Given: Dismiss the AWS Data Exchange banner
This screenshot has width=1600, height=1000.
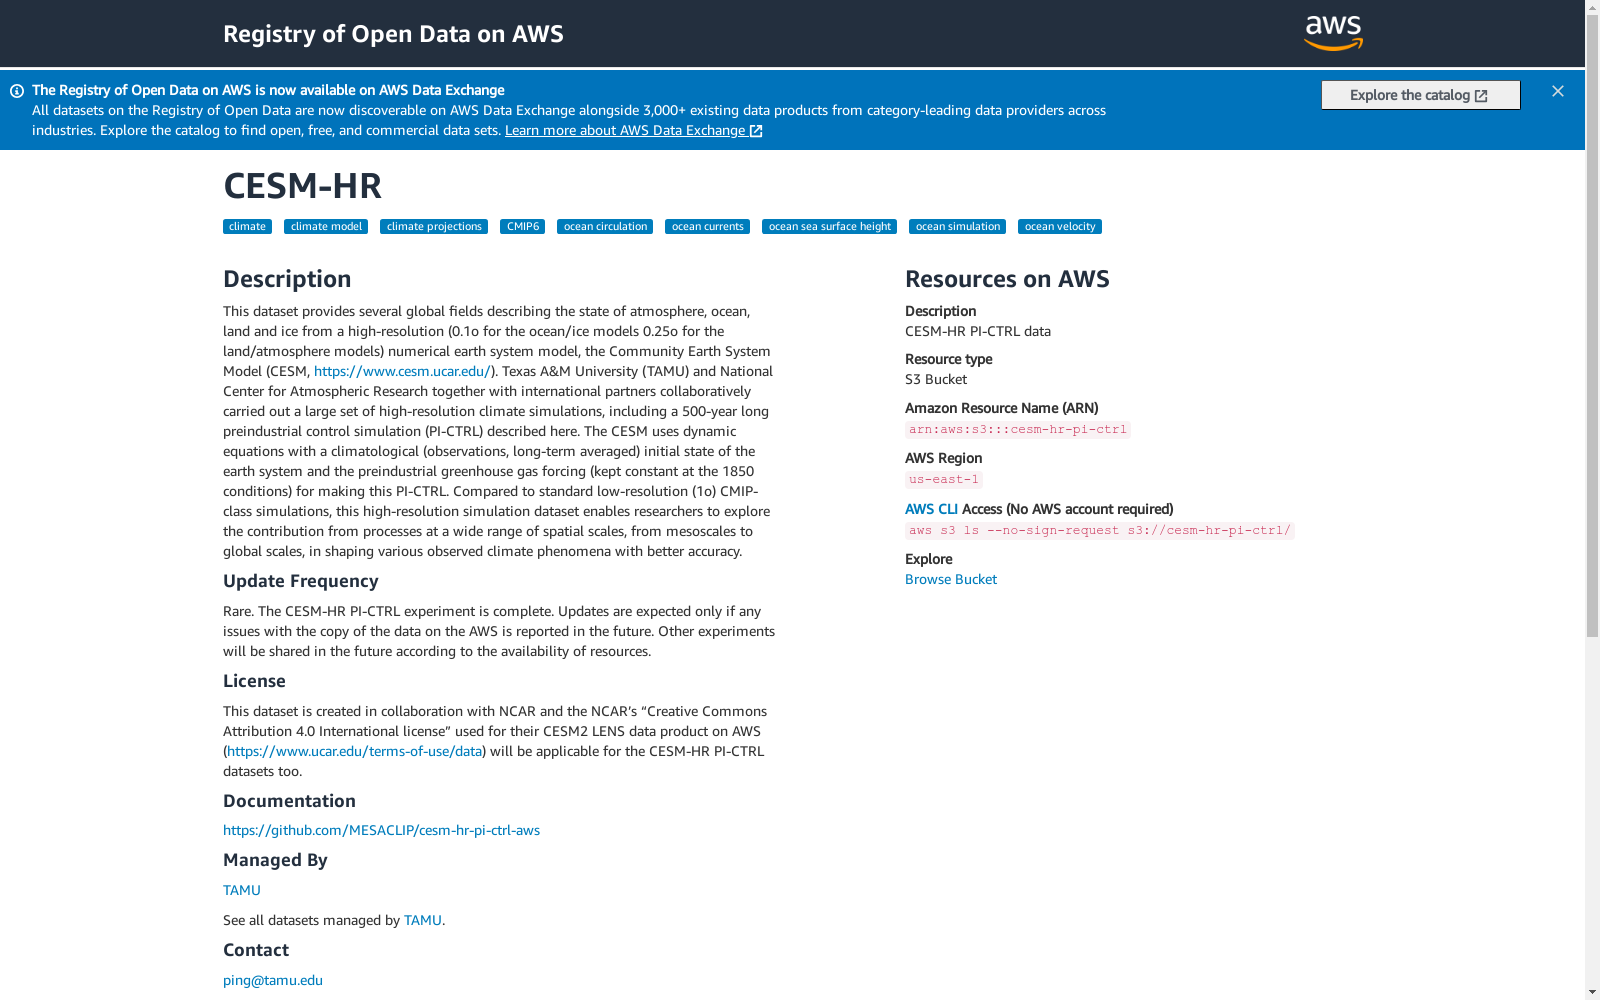Looking at the screenshot, I should click(1558, 91).
